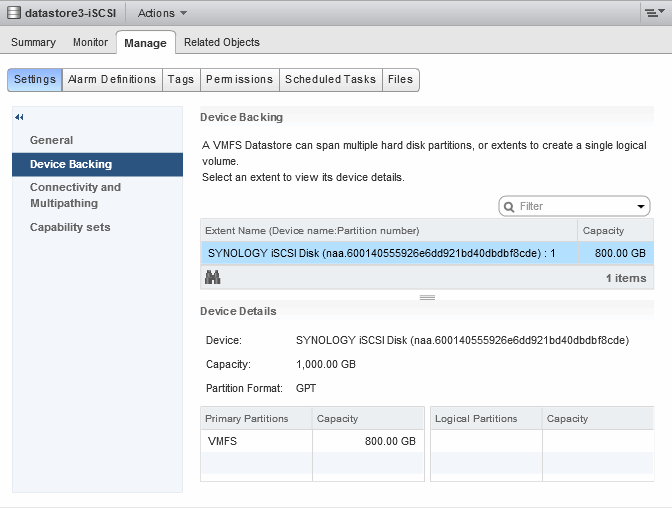The image size is (672, 508).
Task: Open the Actions dropdown menu
Action: [x=162, y=13]
